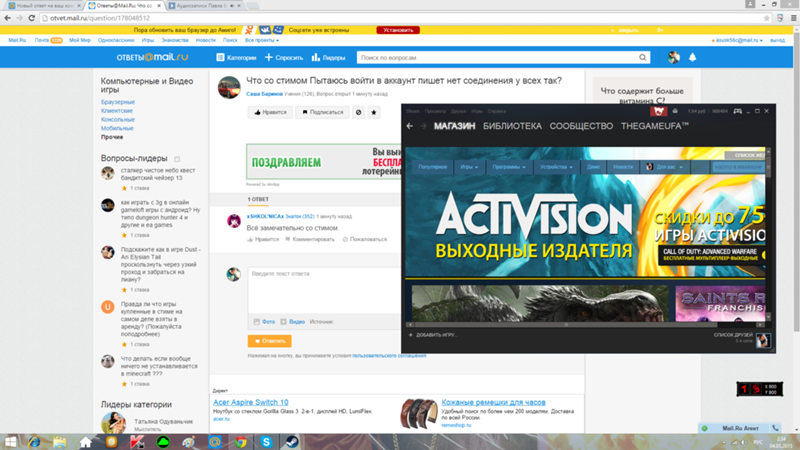Open the Steam inbox envelope icon
Screen dimensions: 800x450
tap(675, 111)
